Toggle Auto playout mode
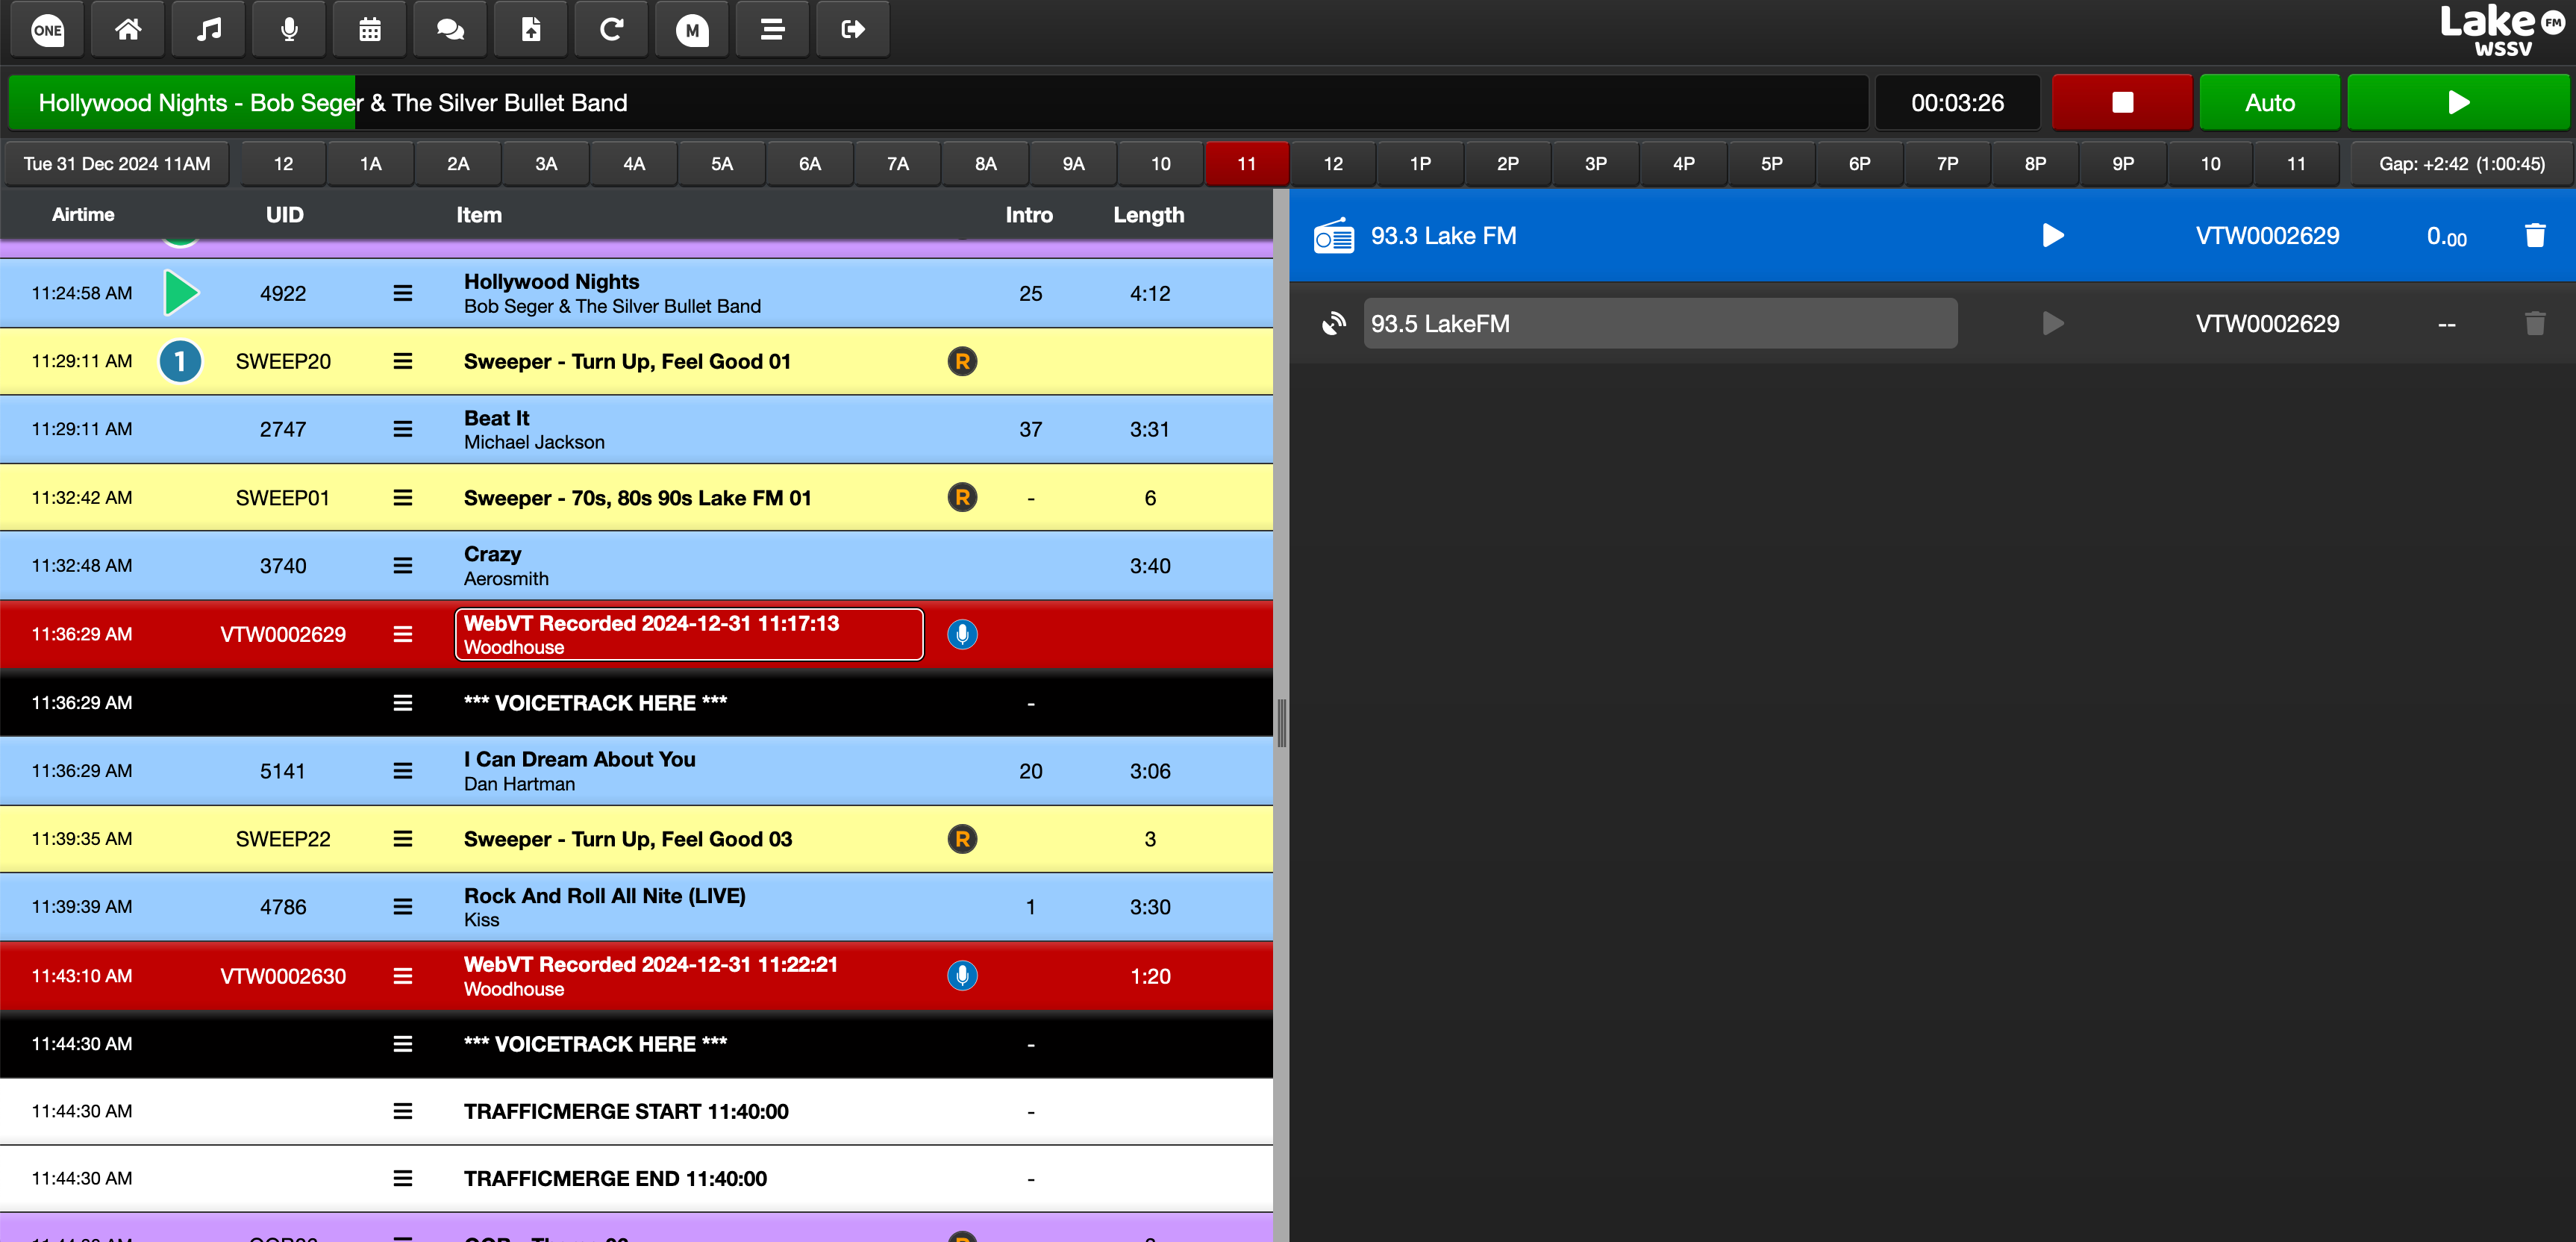The image size is (2576, 1242). point(2269,101)
